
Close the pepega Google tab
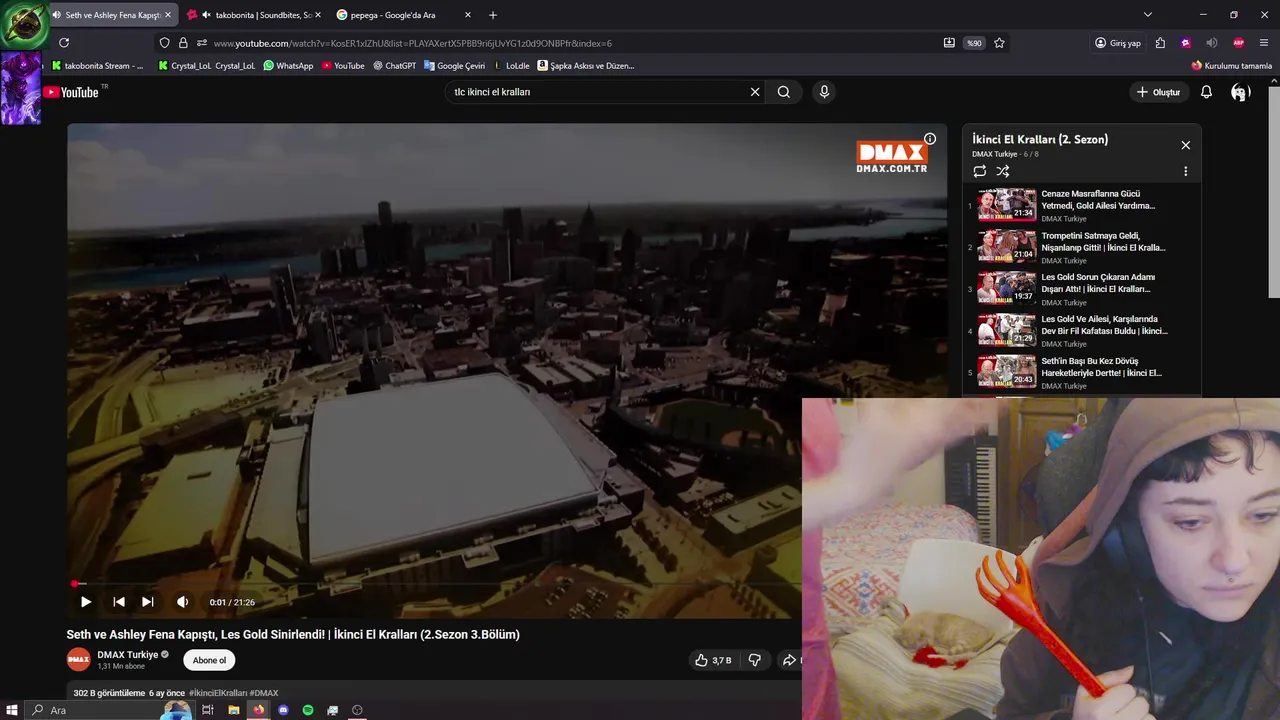click(x=467, y=15)
